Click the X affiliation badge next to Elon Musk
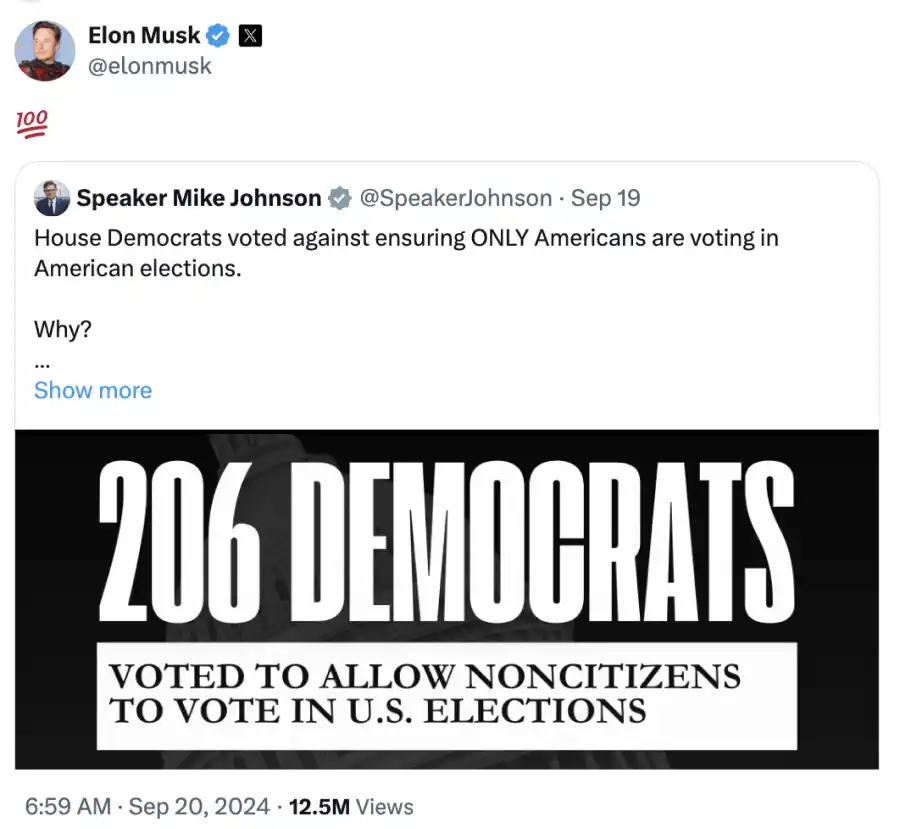900x829 pixels. click(249, 35)
